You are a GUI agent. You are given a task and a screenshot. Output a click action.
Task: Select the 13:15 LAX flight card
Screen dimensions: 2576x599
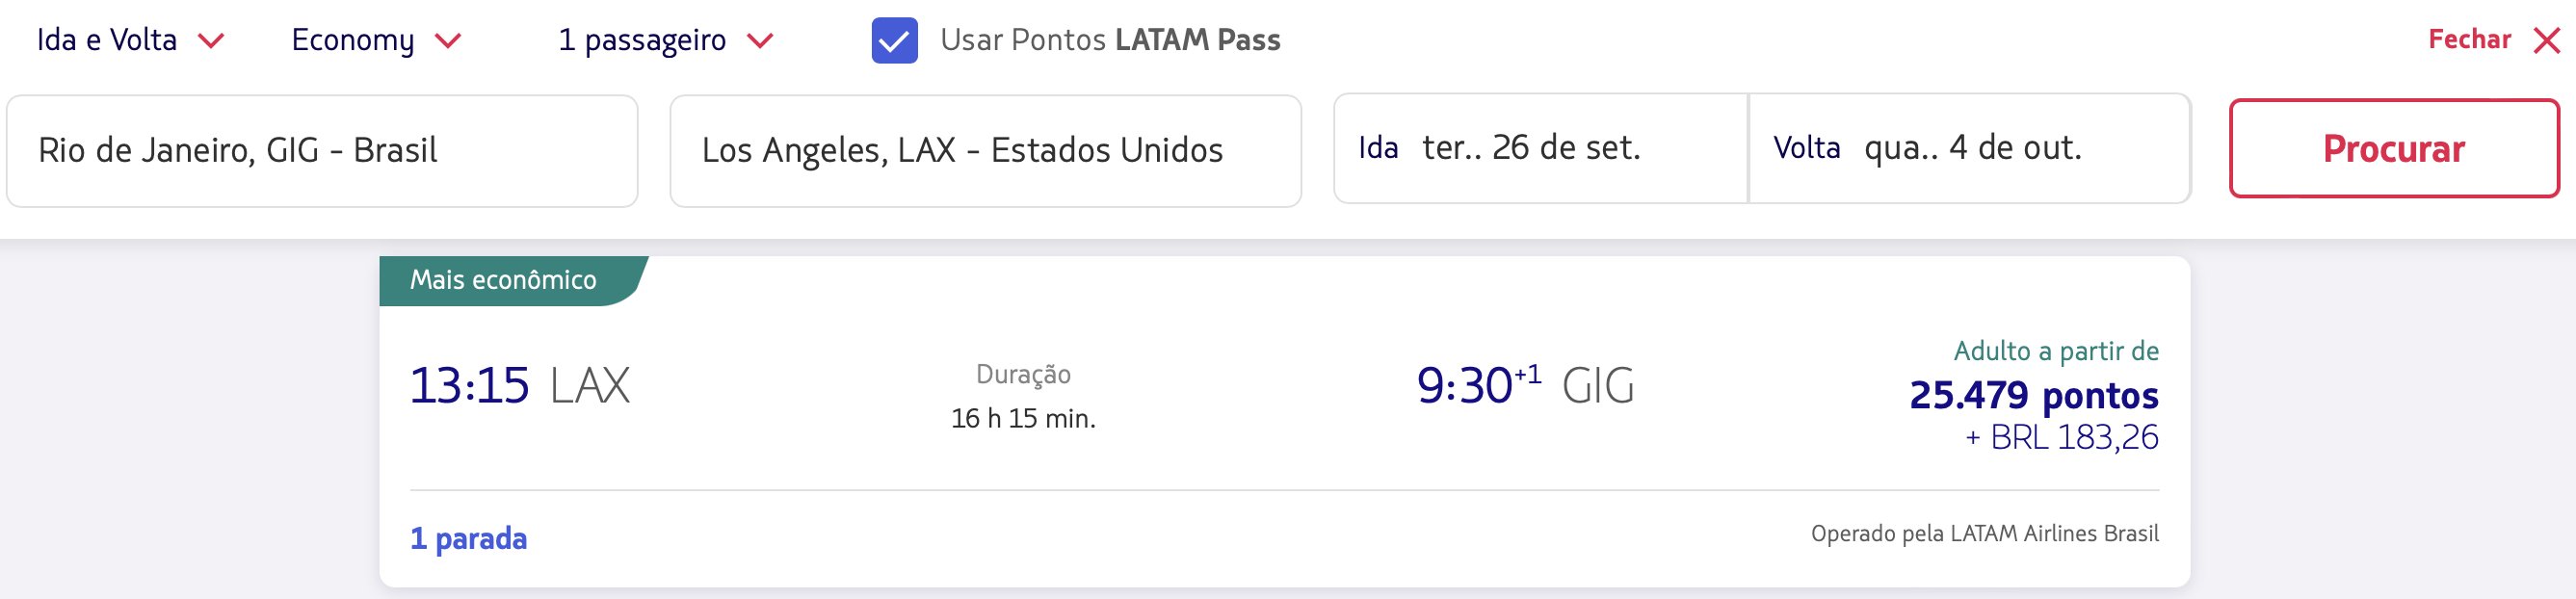[1284, 421]
